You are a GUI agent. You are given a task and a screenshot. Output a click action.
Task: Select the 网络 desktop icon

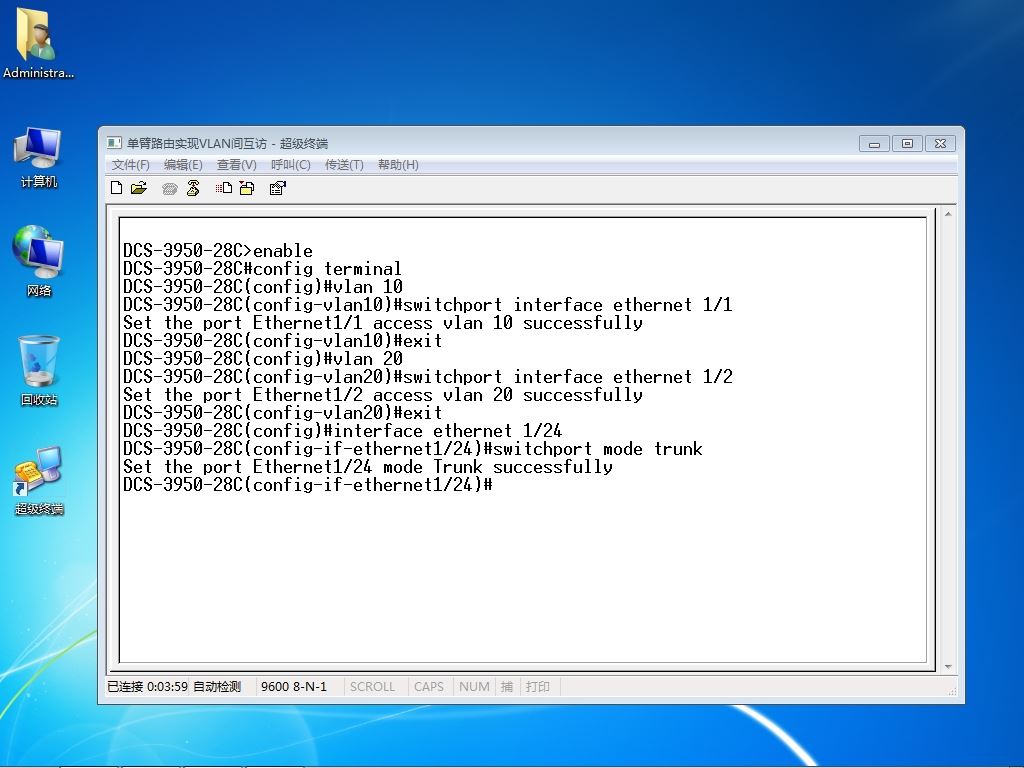(x=39, y=261)
